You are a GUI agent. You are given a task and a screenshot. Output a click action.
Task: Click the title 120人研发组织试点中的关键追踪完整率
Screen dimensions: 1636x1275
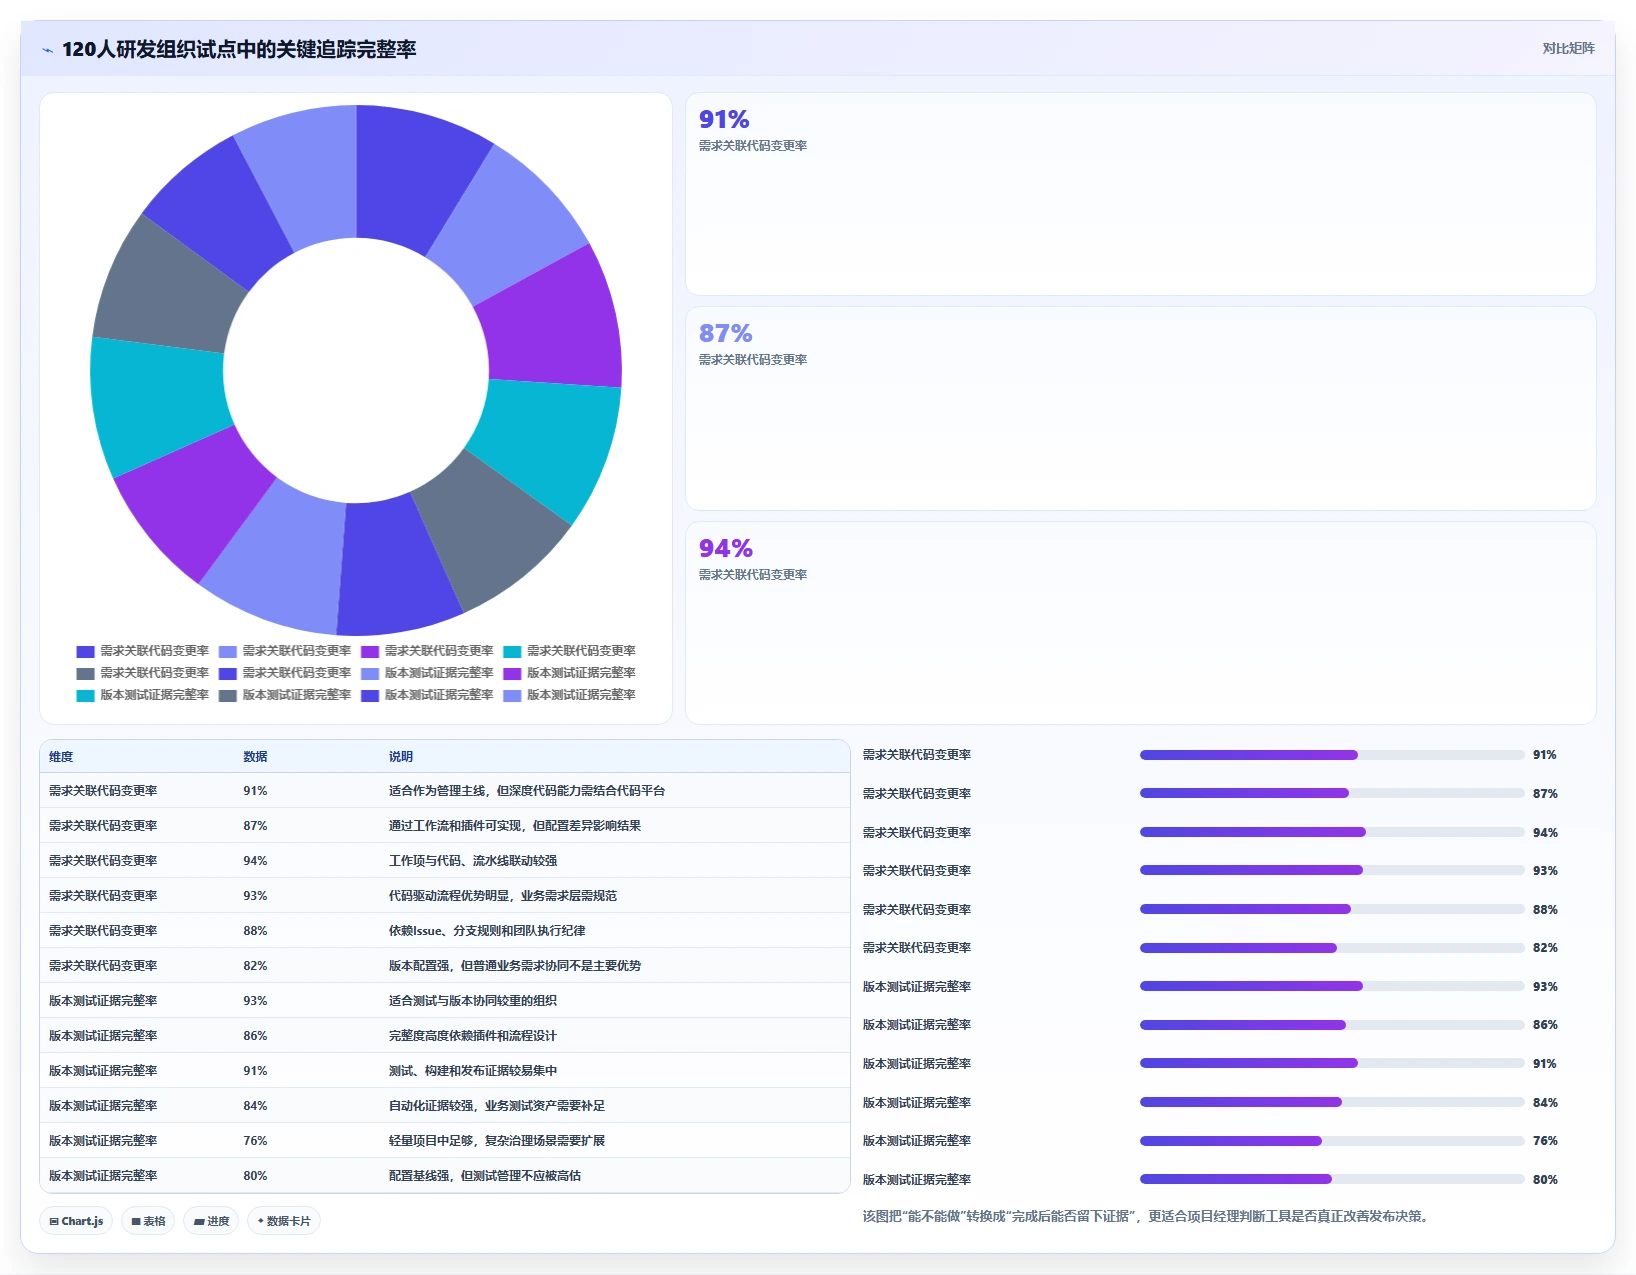(239, 49)
